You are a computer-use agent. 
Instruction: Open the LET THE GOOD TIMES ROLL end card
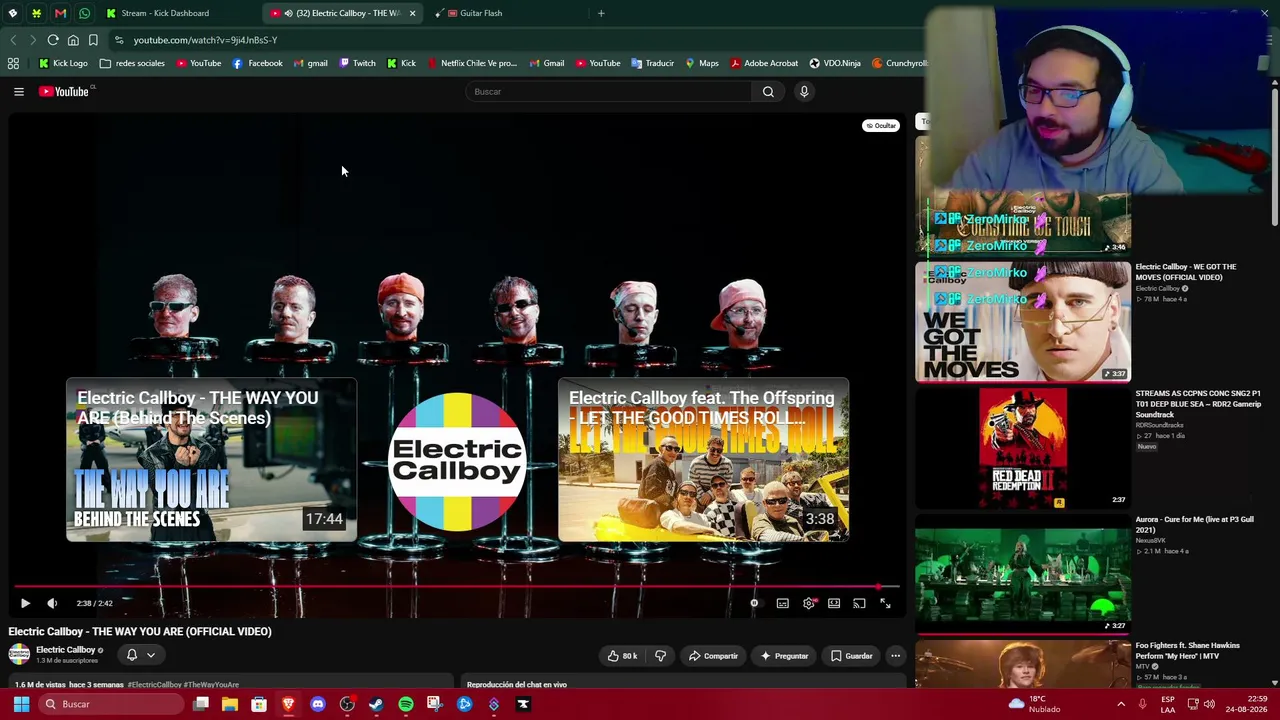click(704, 460)
